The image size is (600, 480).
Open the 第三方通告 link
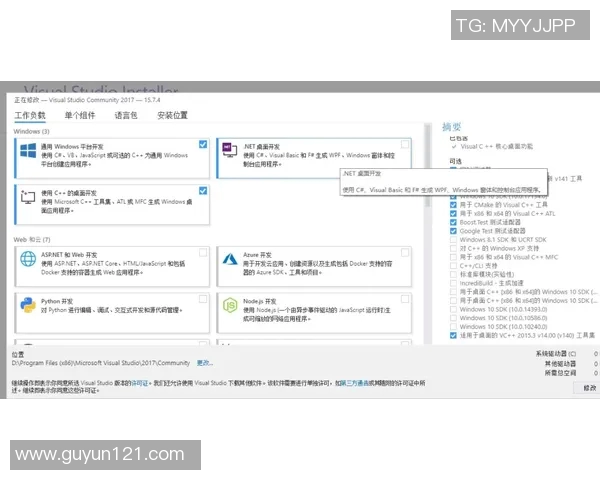pos(354,383)
